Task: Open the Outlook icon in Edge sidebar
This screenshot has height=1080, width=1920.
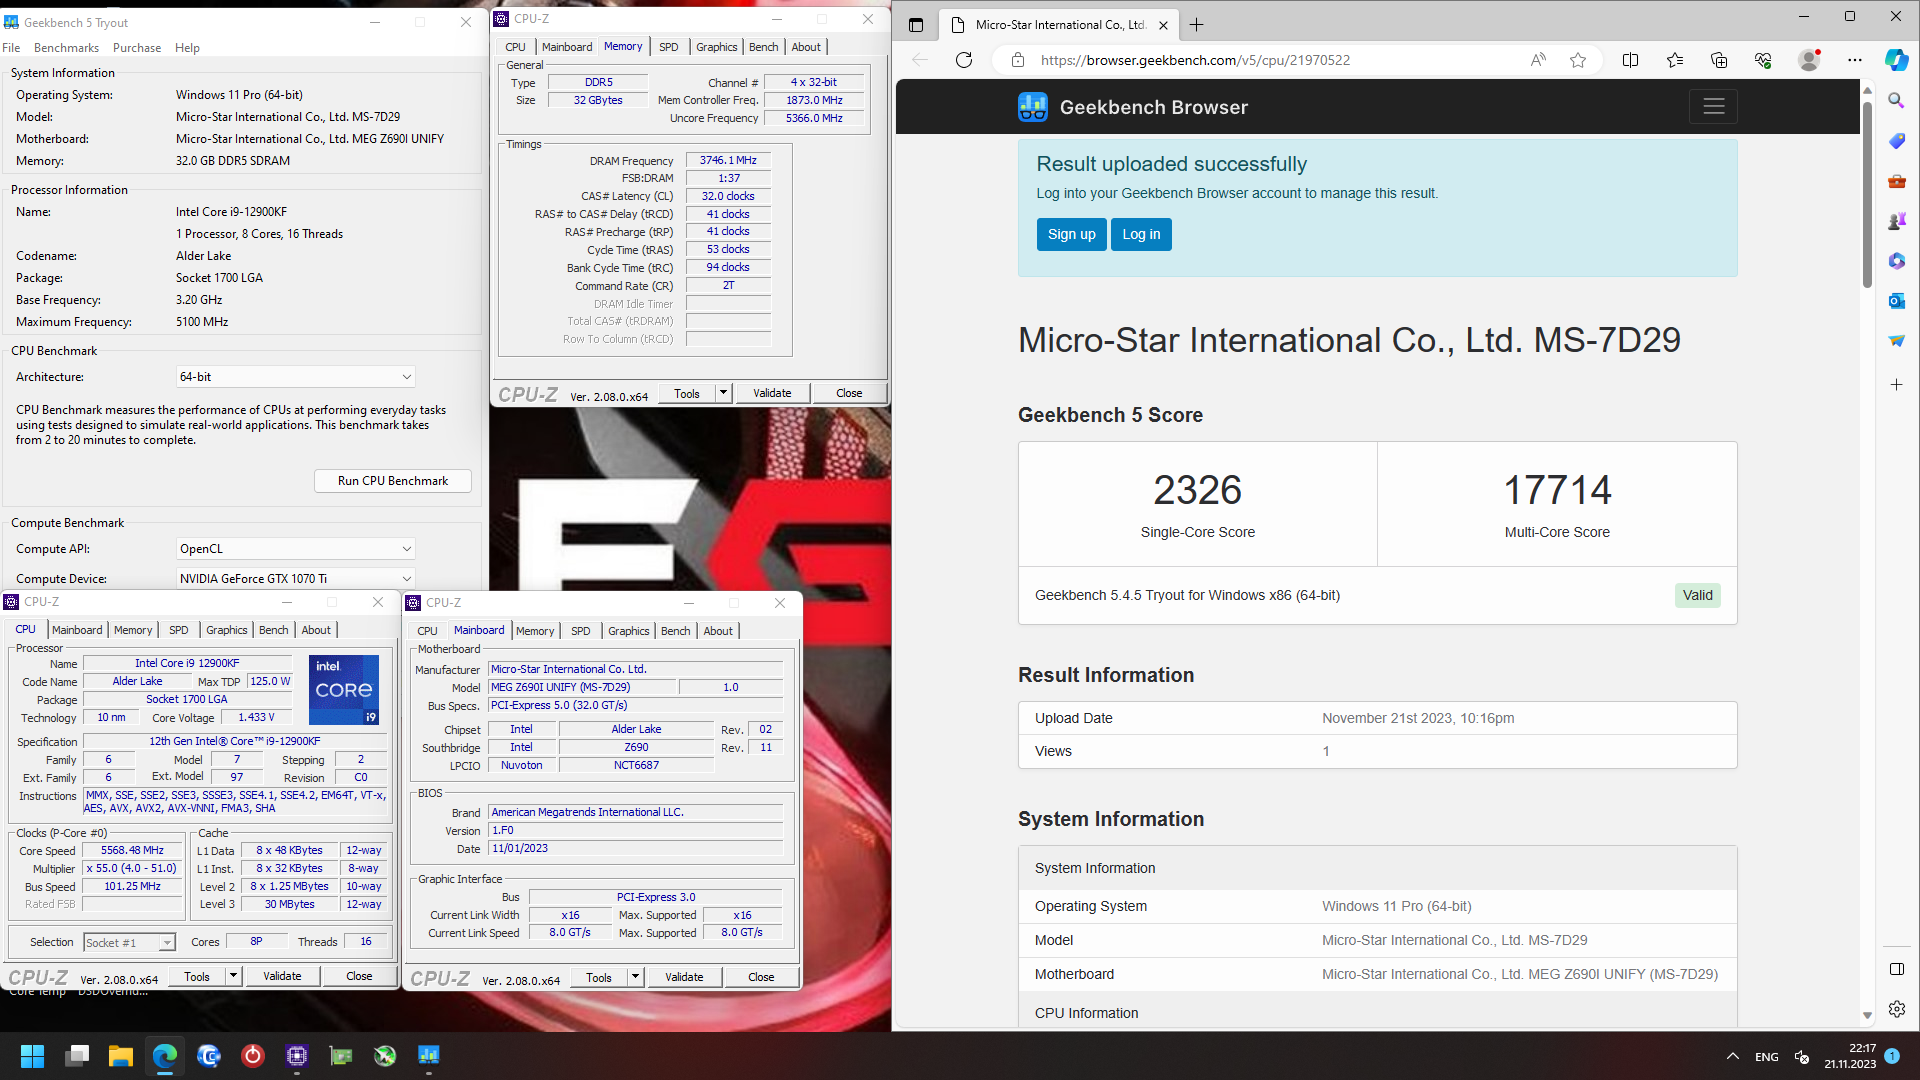Action: click(1896, 301)
